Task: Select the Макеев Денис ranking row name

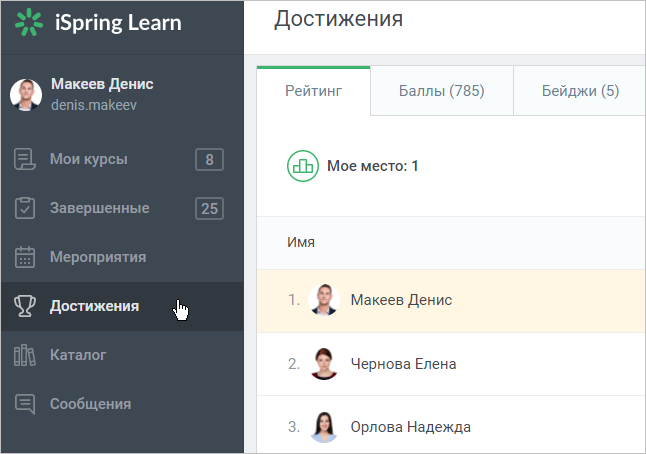Action: click(401, 300)
